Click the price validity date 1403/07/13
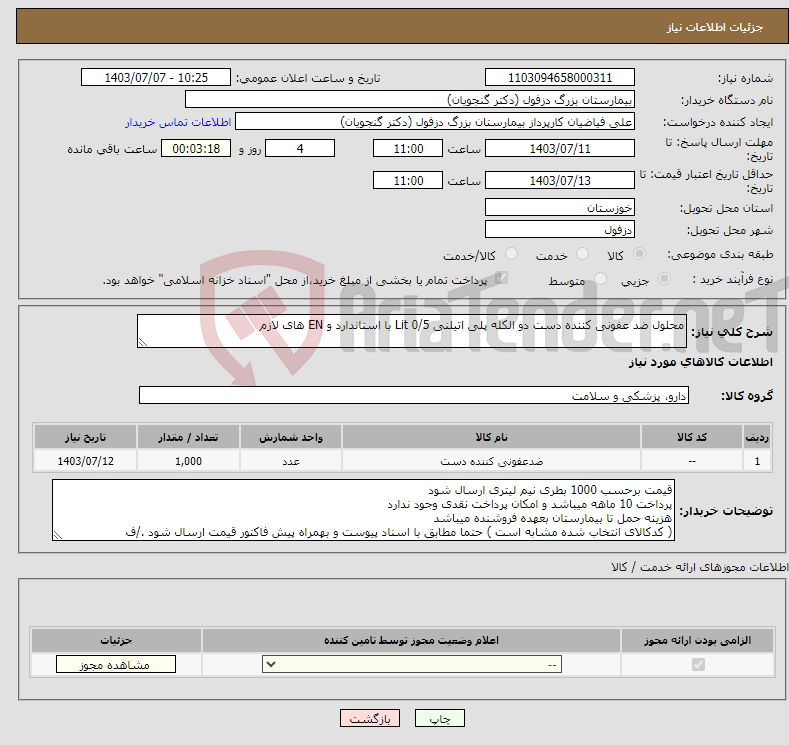Viewport: 789px width, 745px height. 560,180
